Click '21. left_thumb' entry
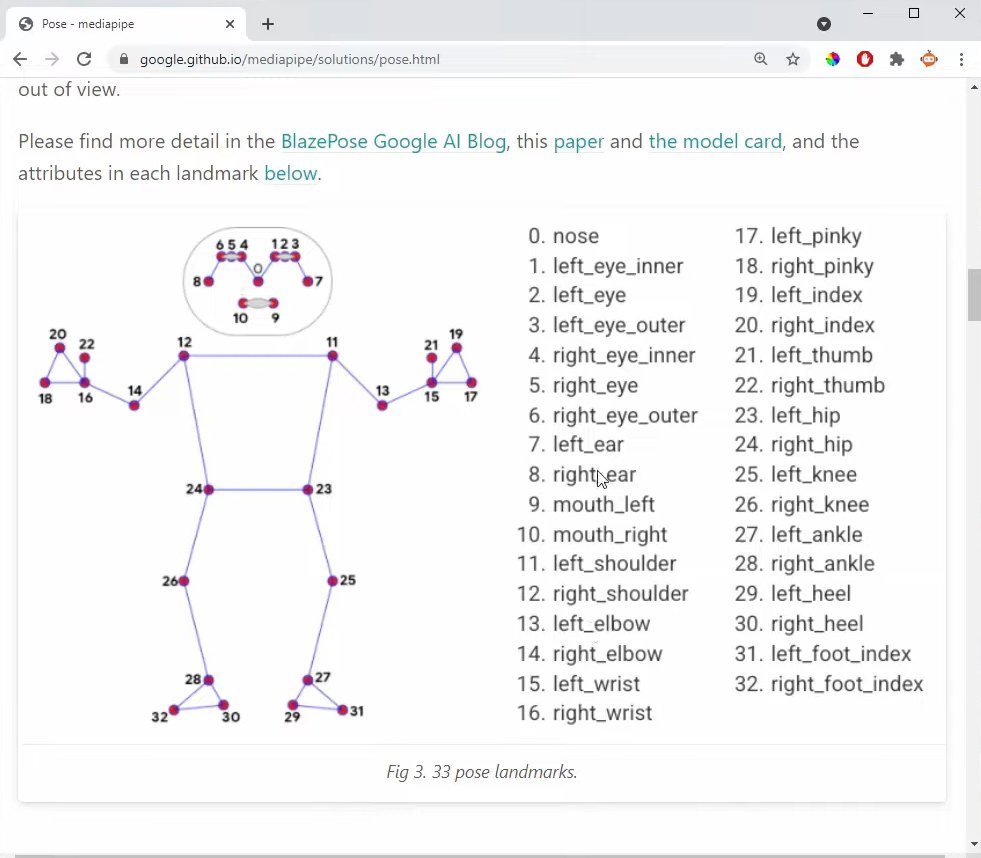Screen dimensions: 981x858 click(804, 355)
